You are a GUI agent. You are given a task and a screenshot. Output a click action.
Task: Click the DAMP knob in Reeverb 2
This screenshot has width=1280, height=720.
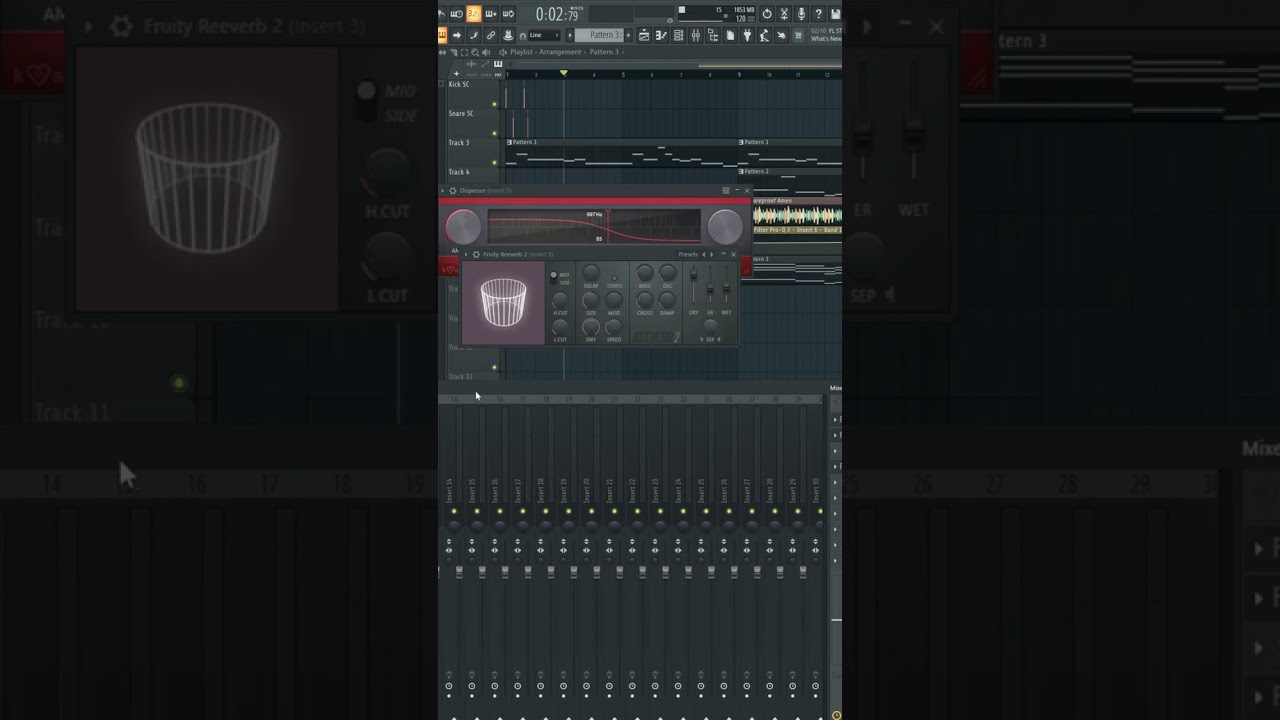[667, 300]
